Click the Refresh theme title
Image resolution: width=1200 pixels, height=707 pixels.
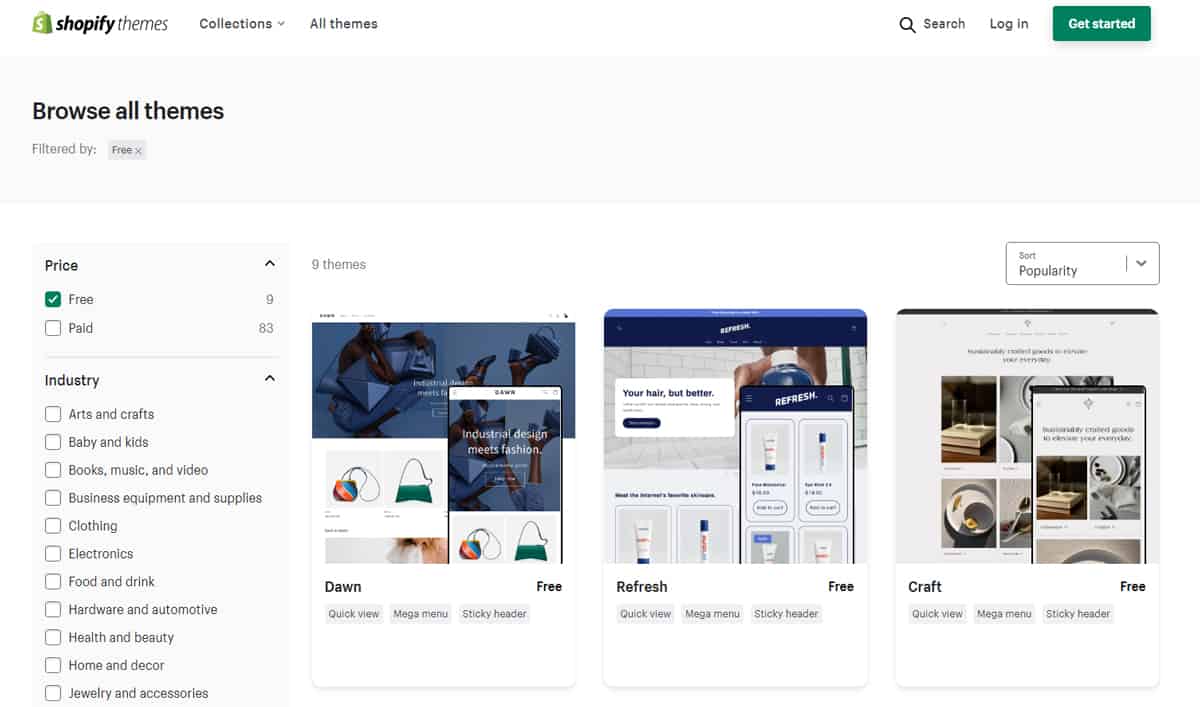pos(641,587)
